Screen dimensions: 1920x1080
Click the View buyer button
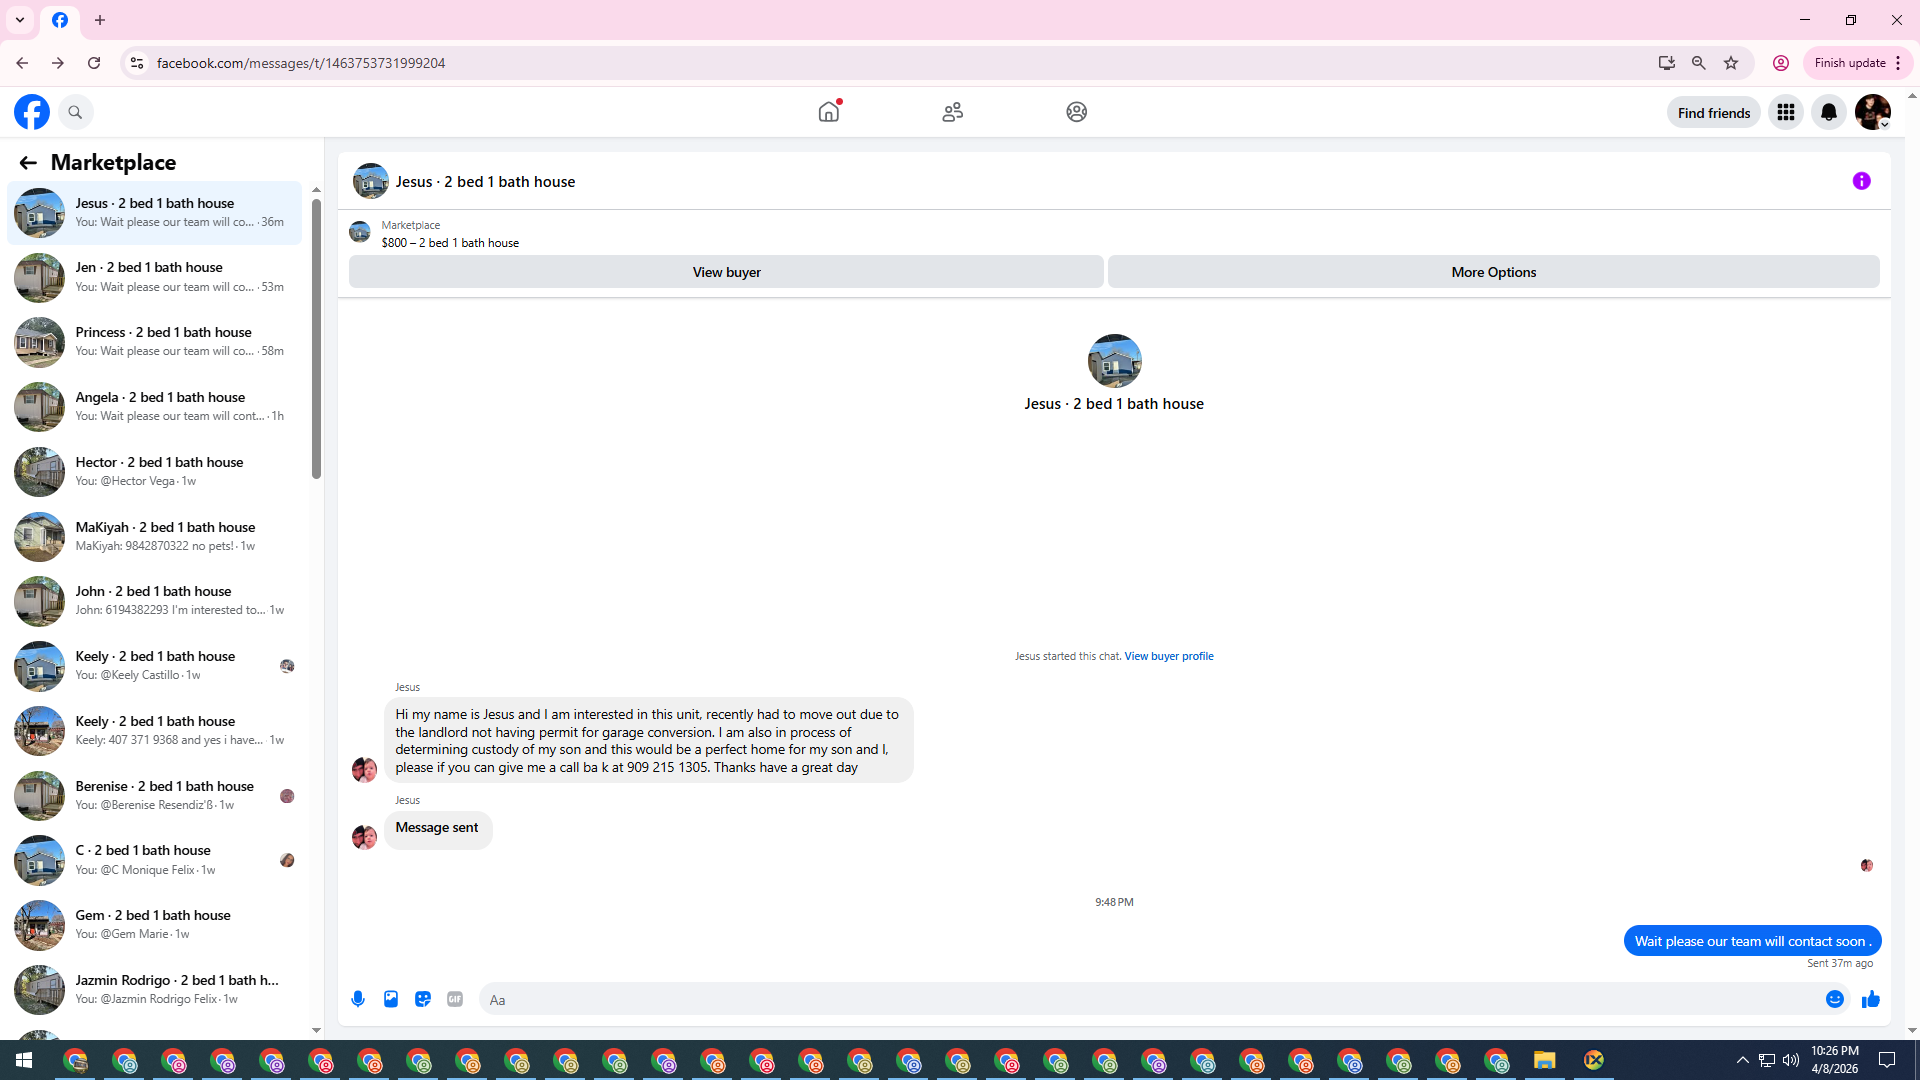(x=726, y=272)
